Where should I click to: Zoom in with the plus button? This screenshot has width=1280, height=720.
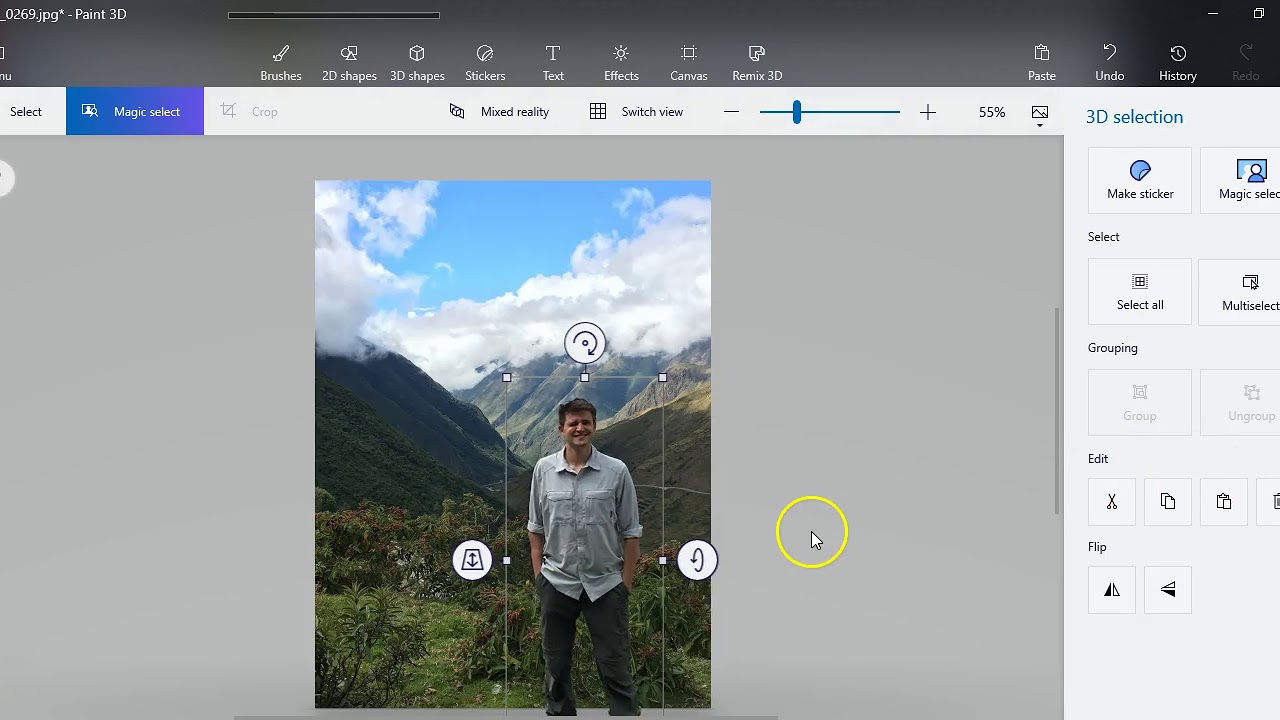[x=928, y=112]
